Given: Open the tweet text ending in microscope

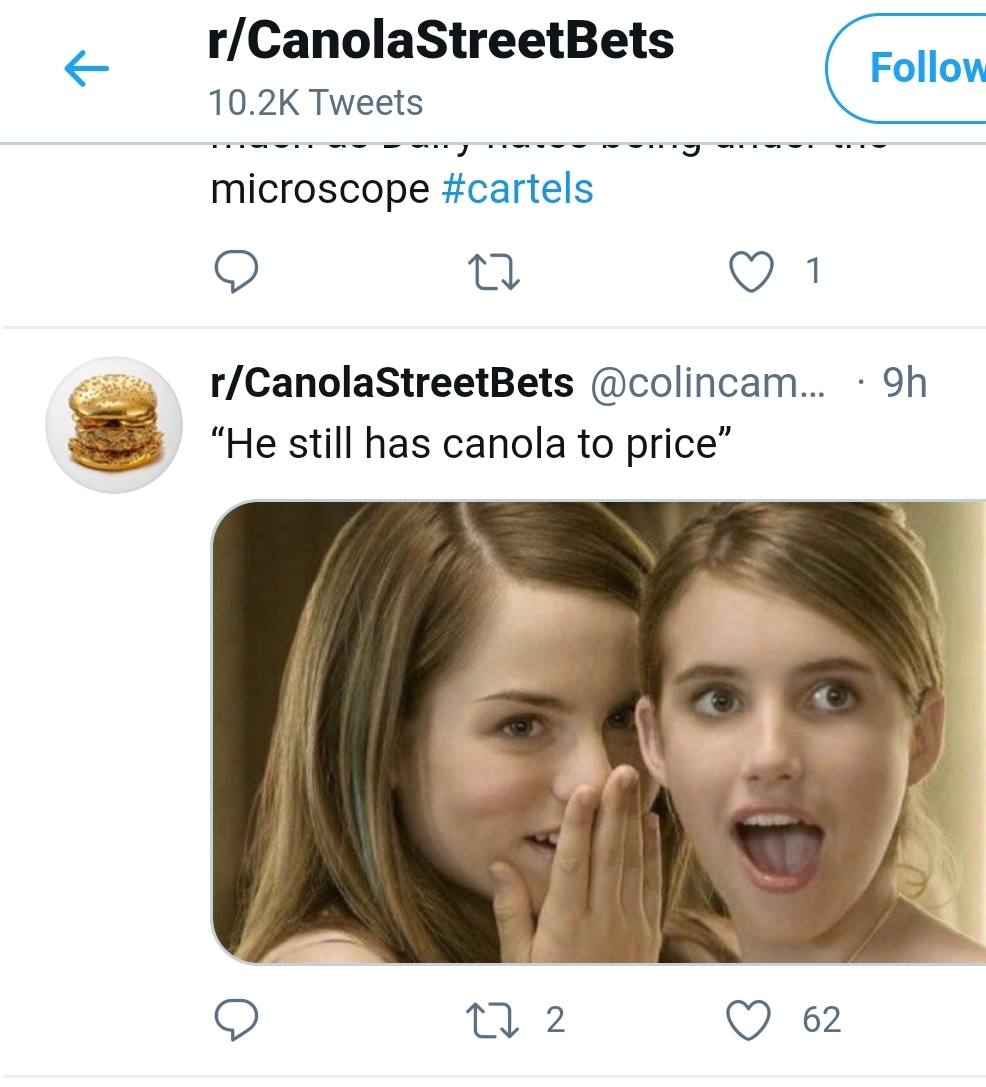Looking at the screenshot, I should [x=320, y=189].
